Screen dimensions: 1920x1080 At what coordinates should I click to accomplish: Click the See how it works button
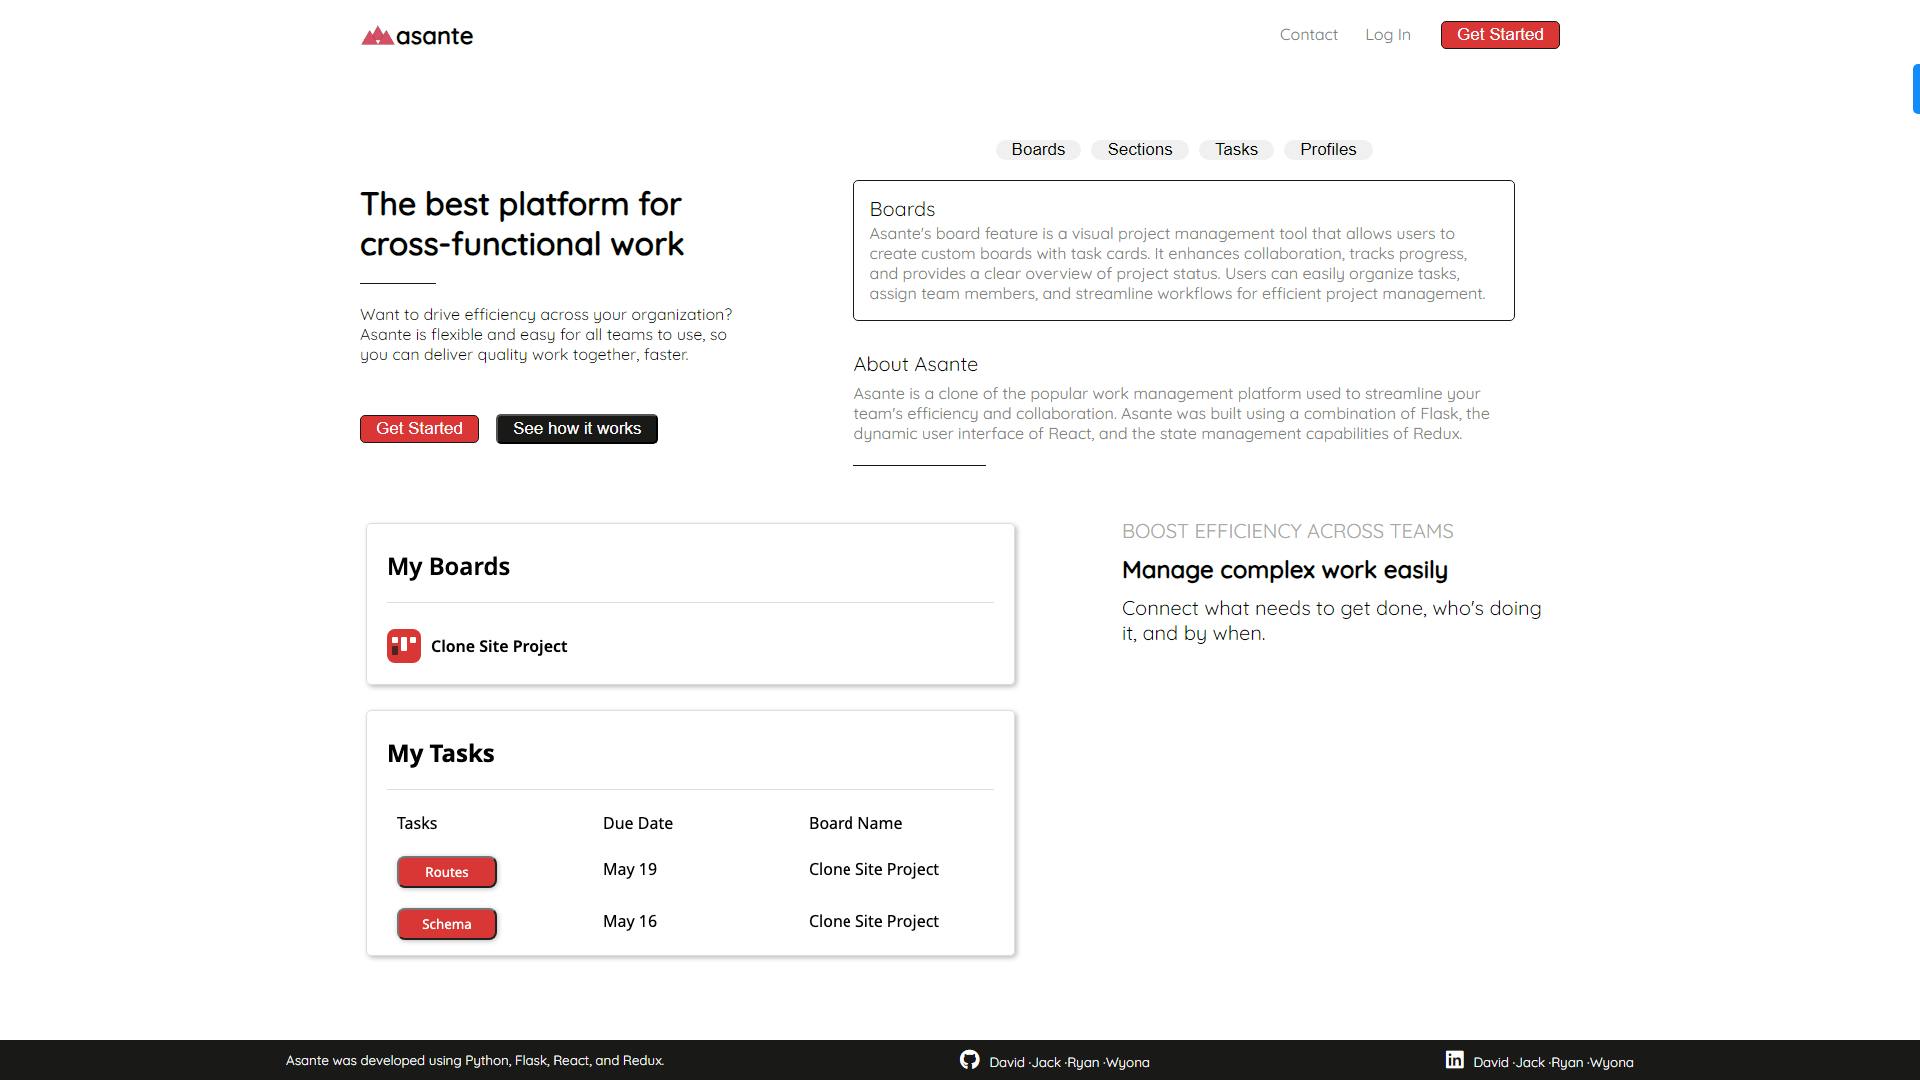577,429
